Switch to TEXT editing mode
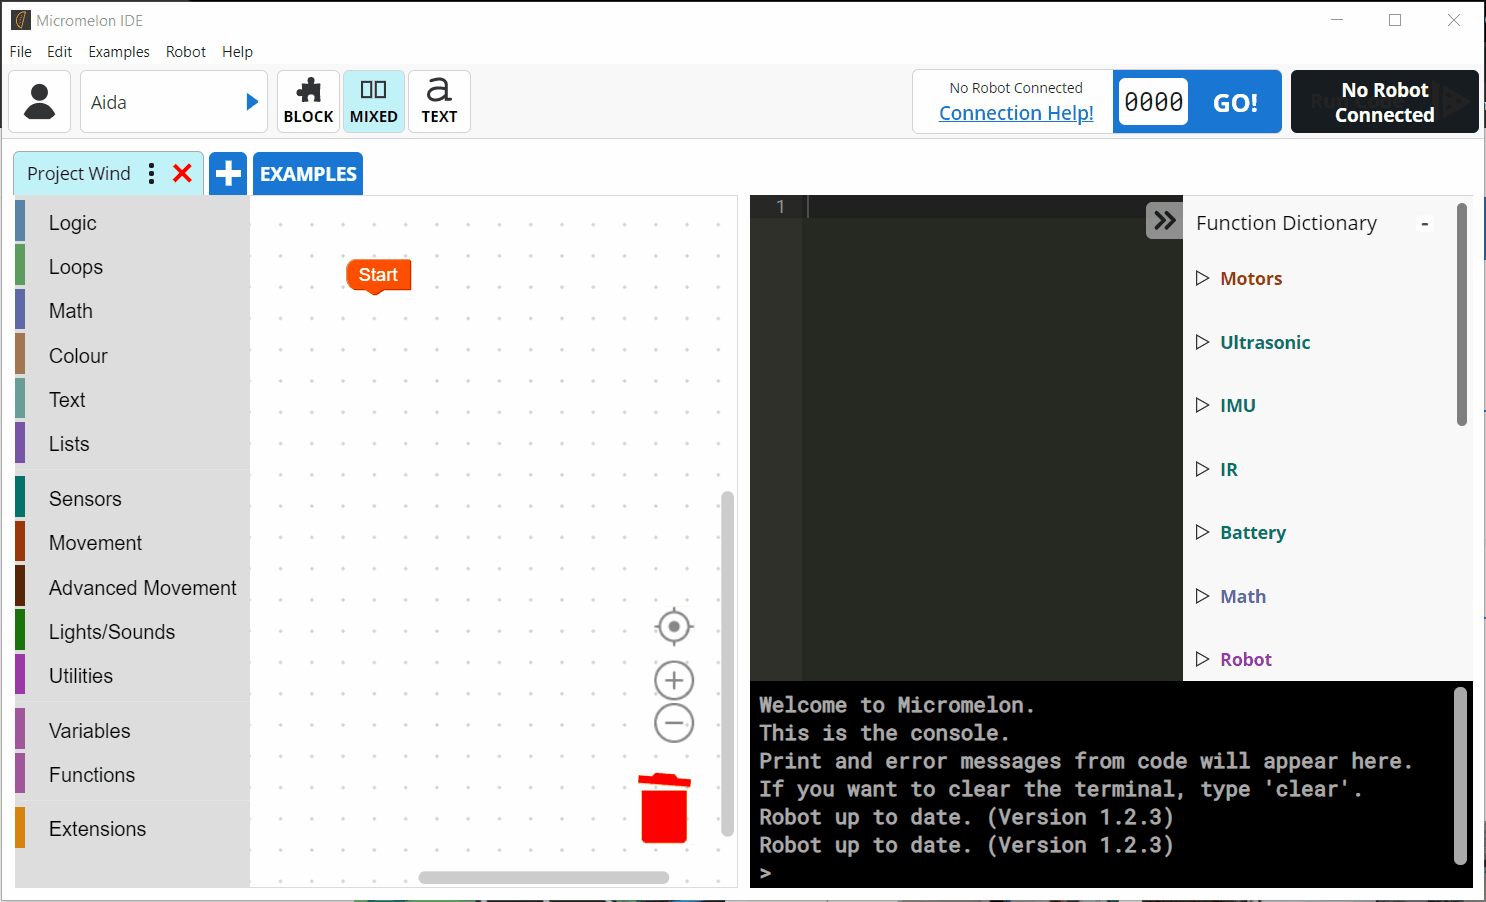 pos(439,102)
